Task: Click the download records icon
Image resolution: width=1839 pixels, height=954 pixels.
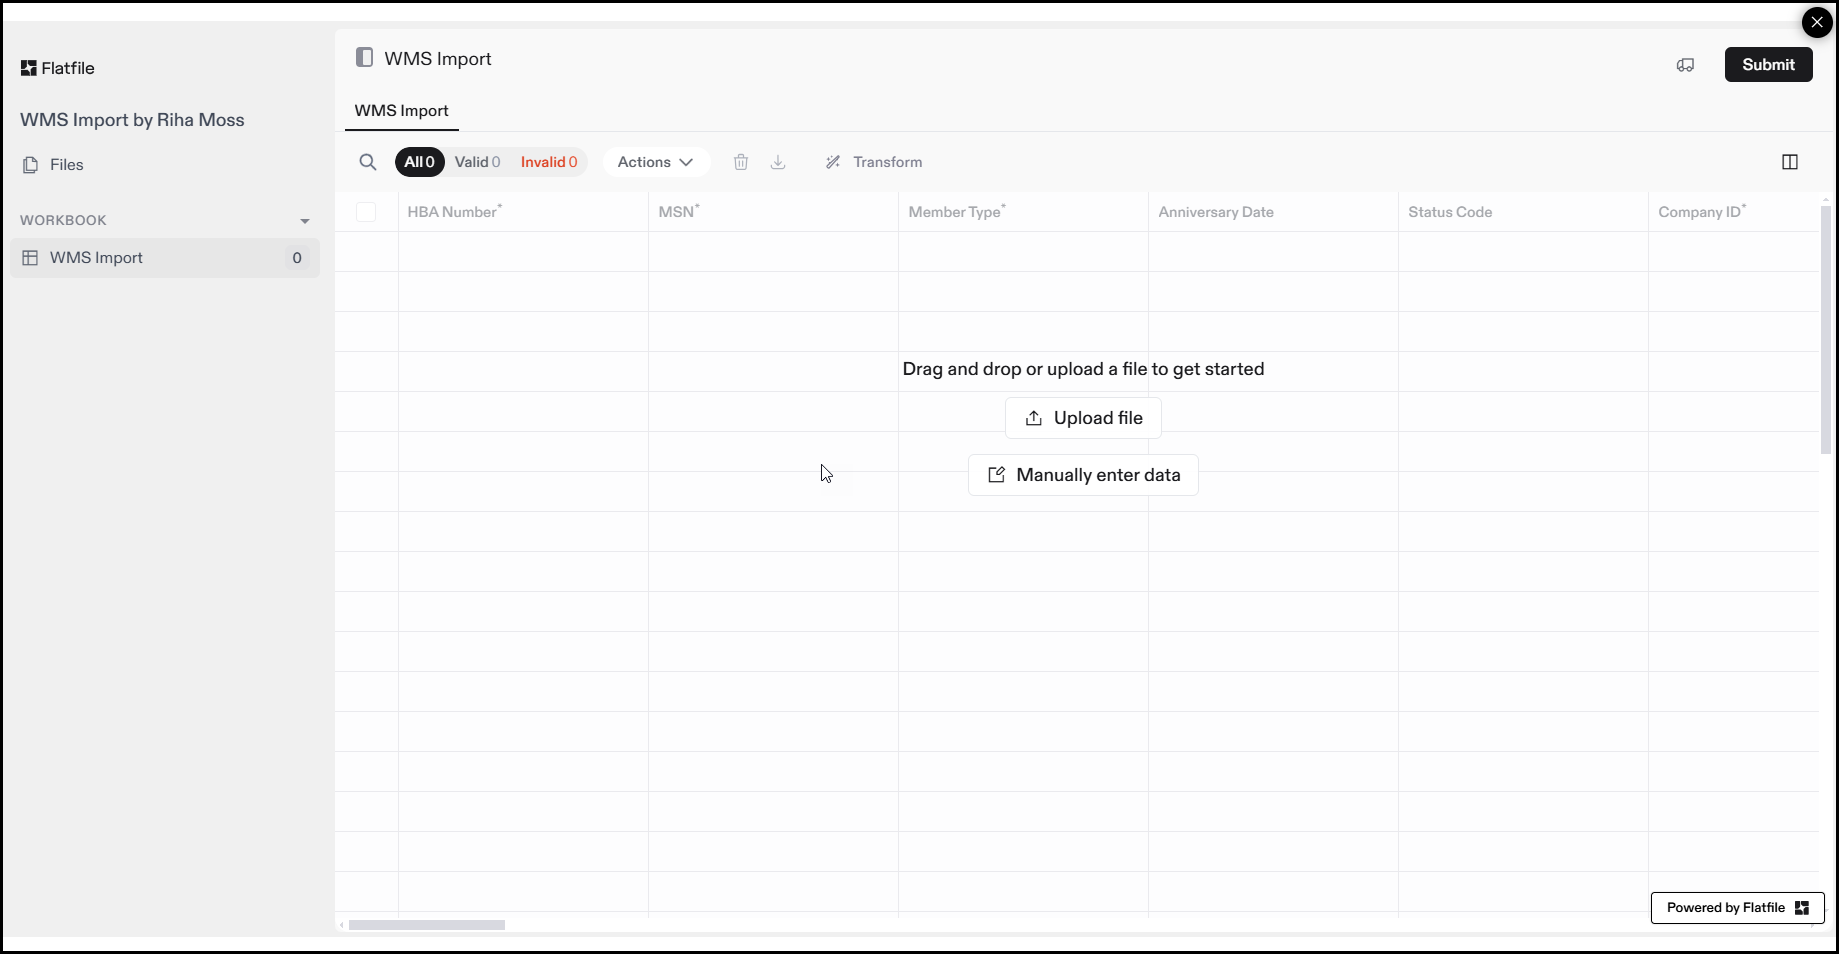Action: pos(778,162)
